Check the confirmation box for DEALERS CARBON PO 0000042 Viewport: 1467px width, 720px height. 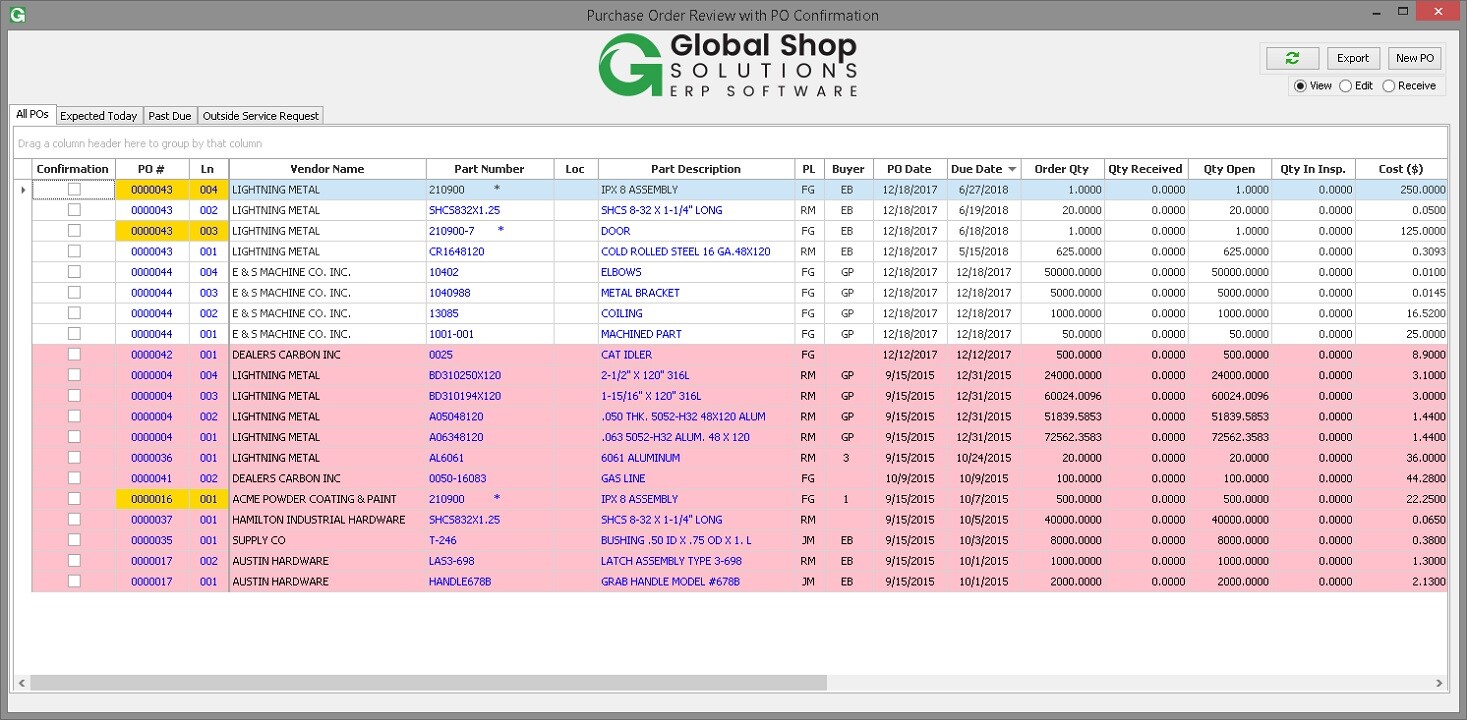coord(73,354)
